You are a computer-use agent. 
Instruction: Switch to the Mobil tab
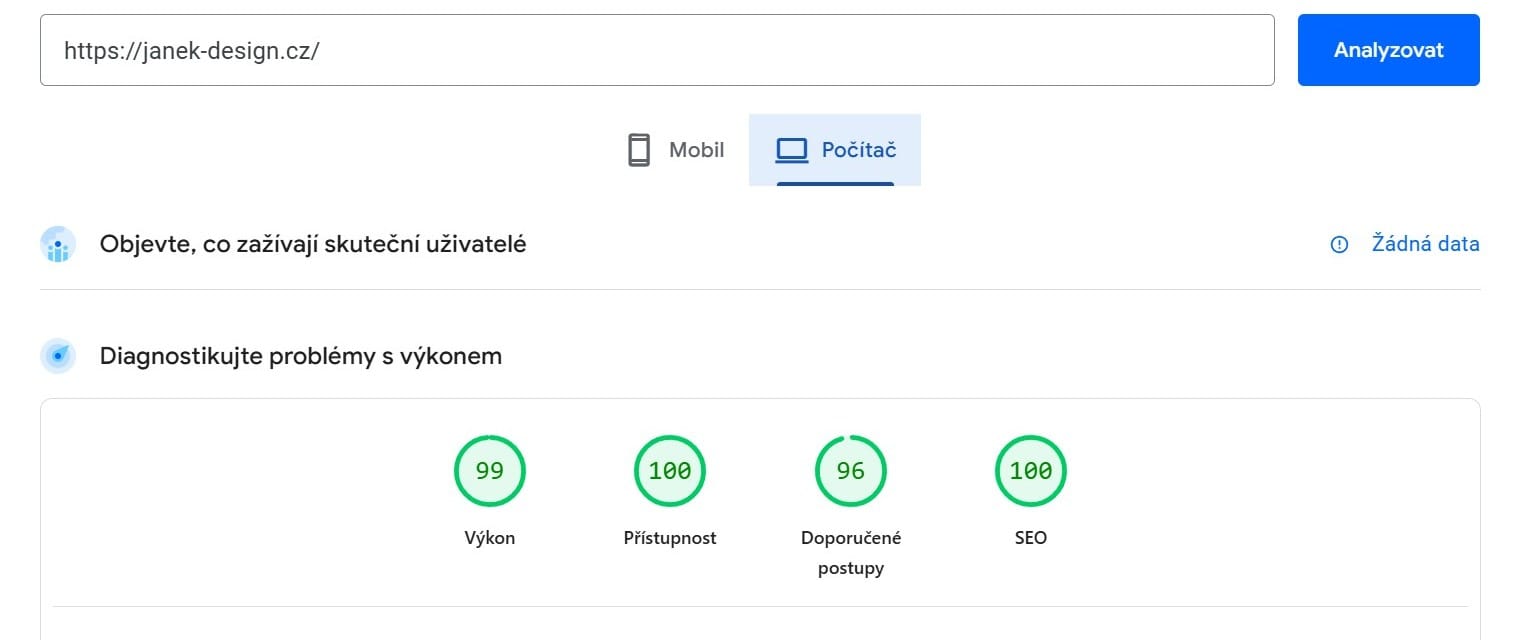click(676, 150)
